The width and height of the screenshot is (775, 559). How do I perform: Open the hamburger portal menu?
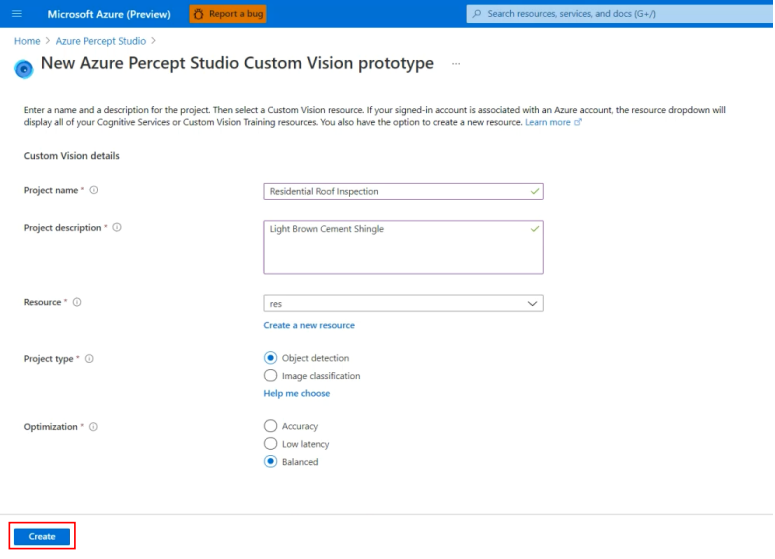coord(17,14)
